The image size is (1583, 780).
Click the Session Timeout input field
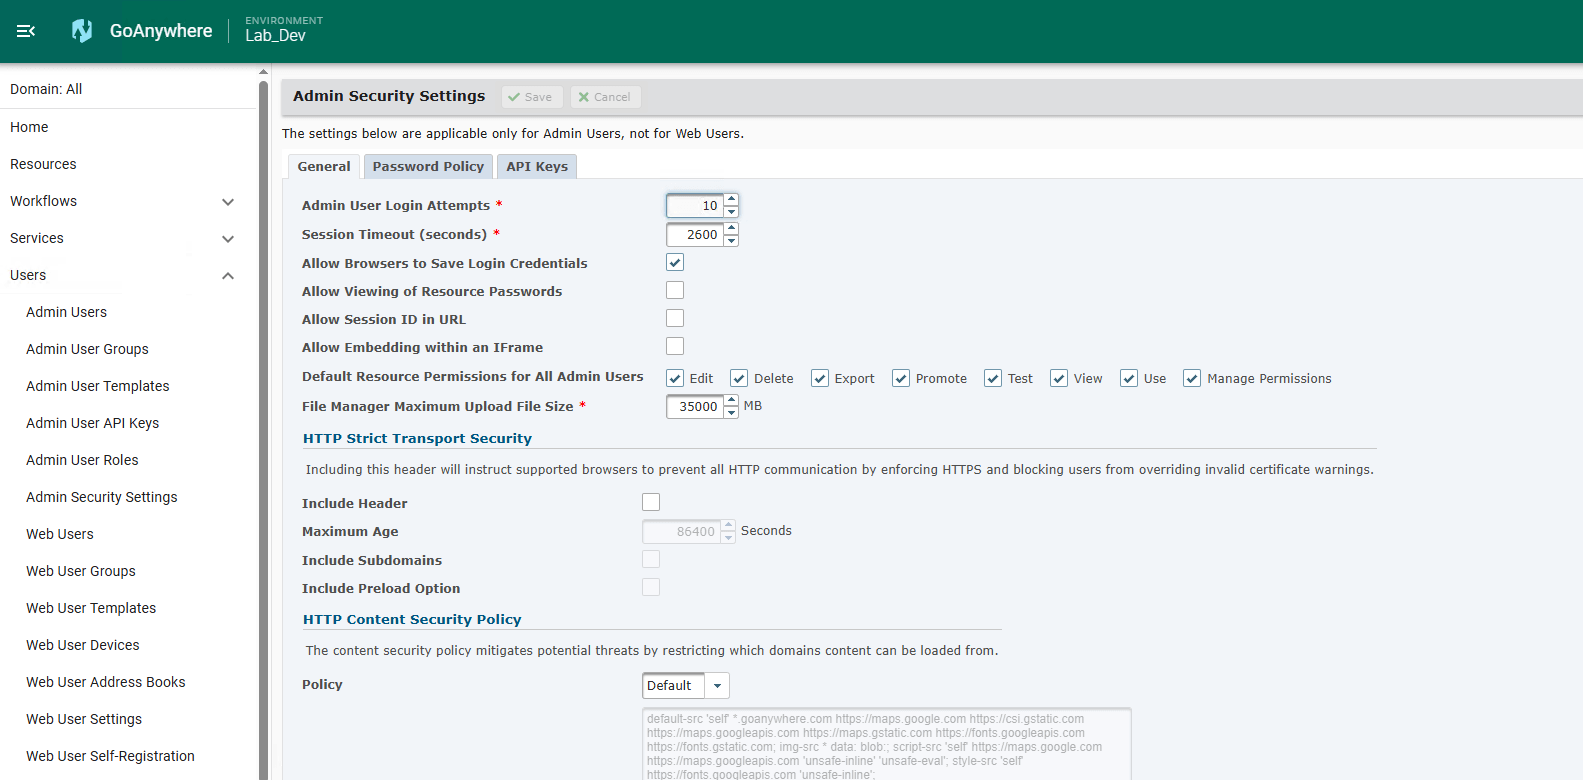(696, 235)
